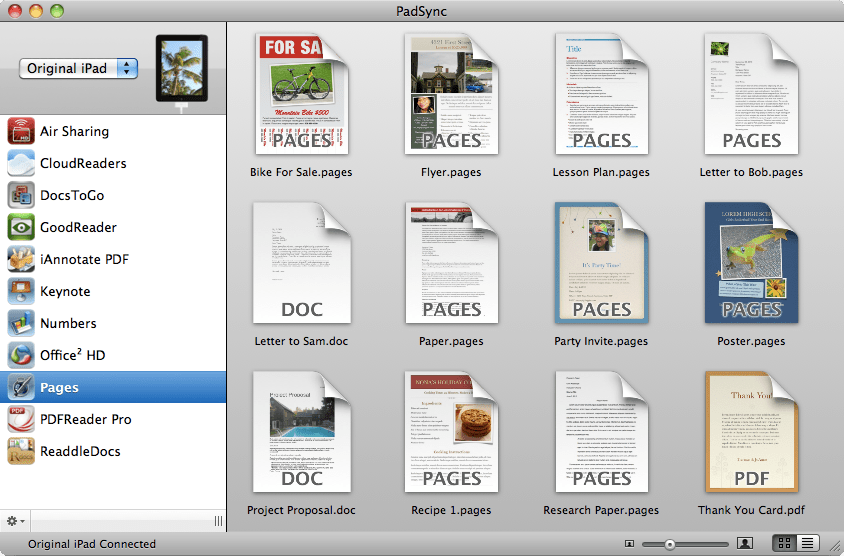Switch to icon grid view
The image size is (844, 556).
(785, 543)
